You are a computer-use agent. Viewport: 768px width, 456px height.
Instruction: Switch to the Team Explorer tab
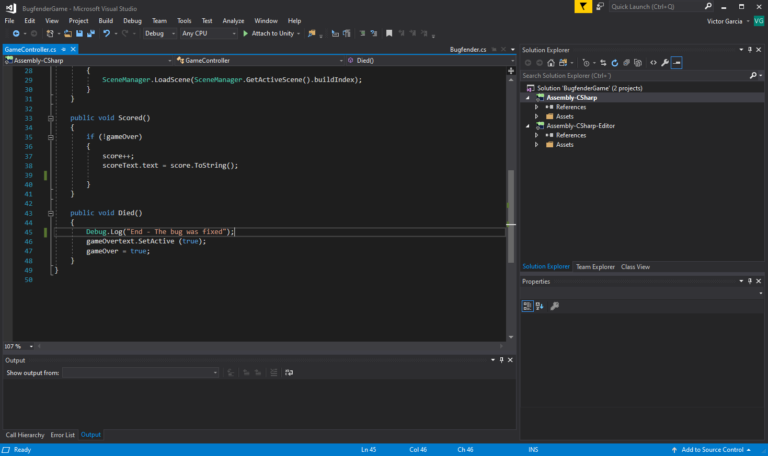coord(595,267)
